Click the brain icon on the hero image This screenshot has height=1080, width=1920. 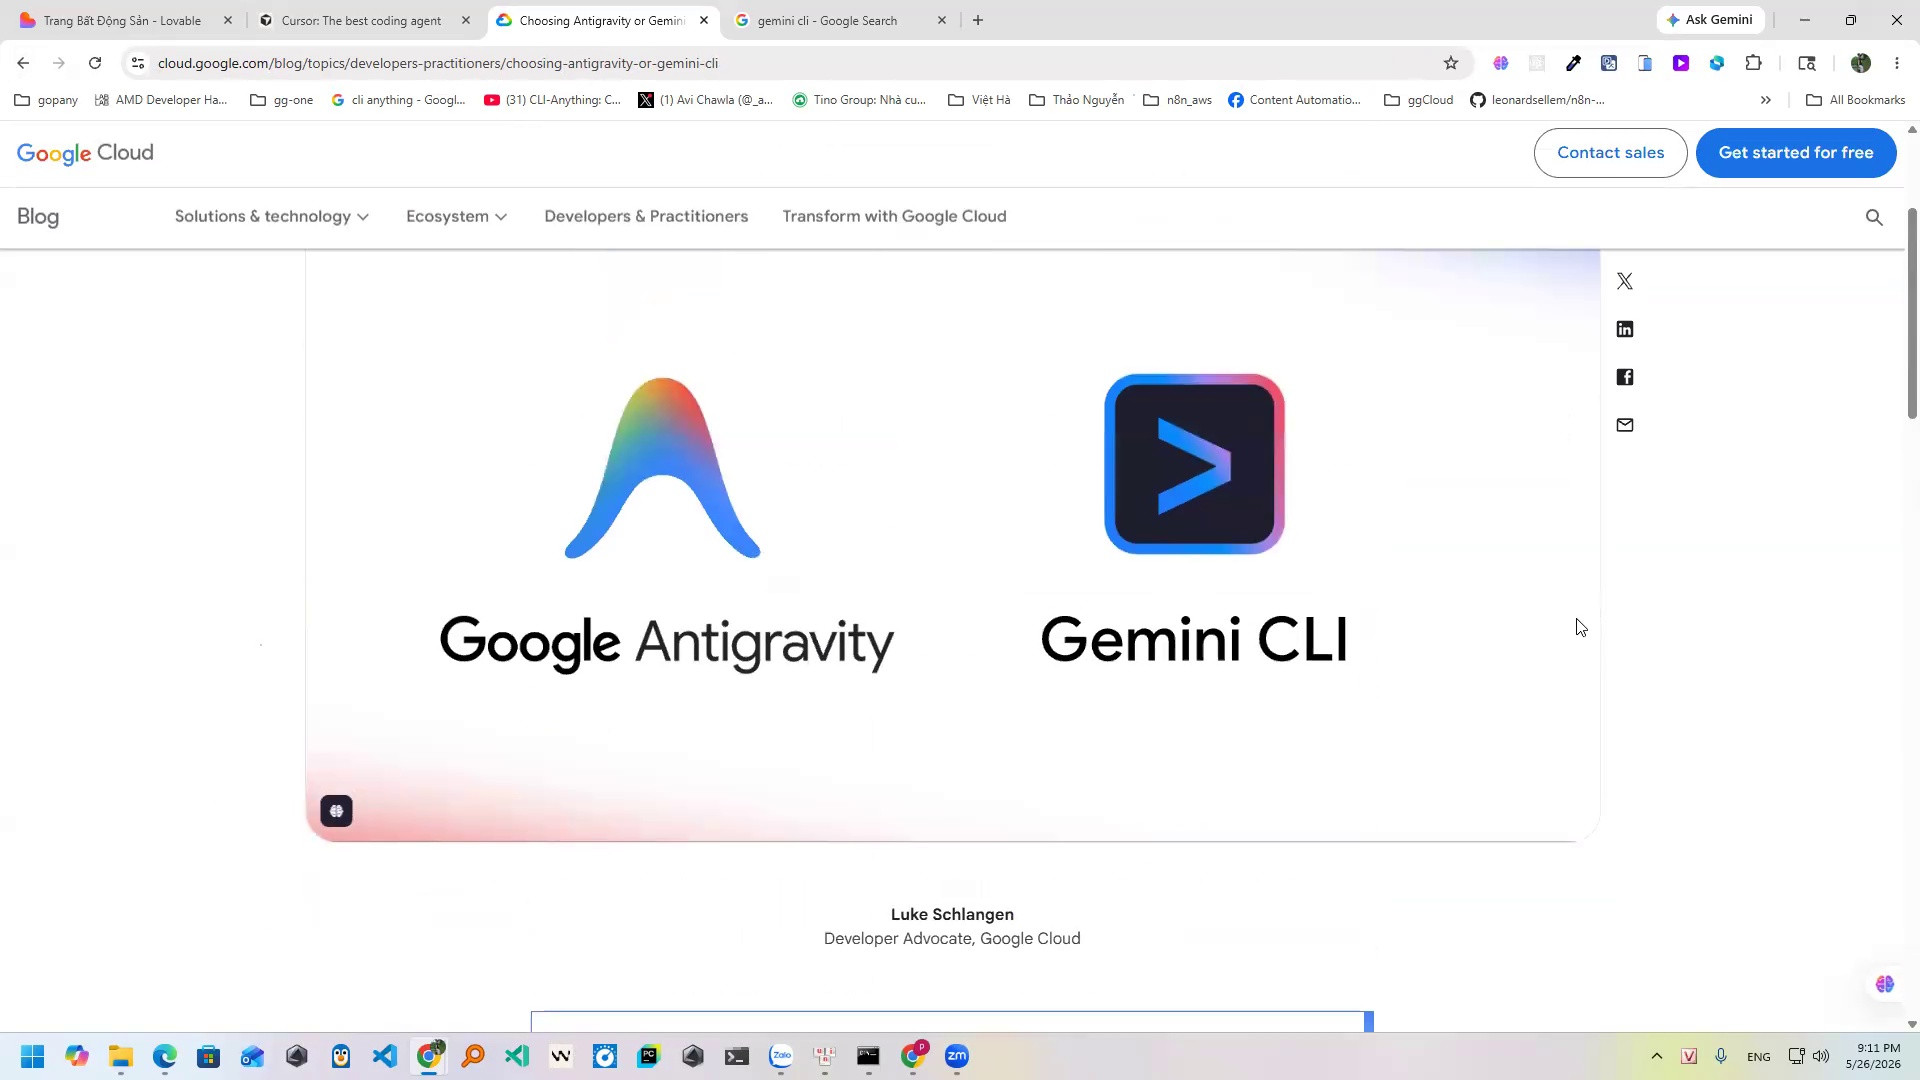pos(337,811)
